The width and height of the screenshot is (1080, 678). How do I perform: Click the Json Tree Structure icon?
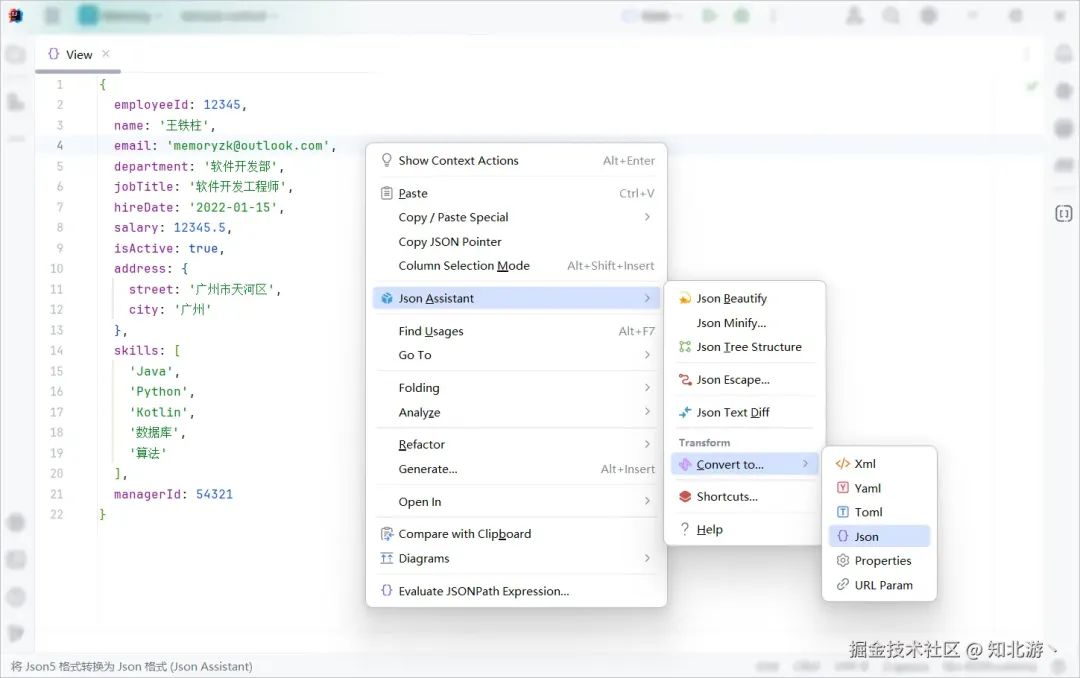685,347
